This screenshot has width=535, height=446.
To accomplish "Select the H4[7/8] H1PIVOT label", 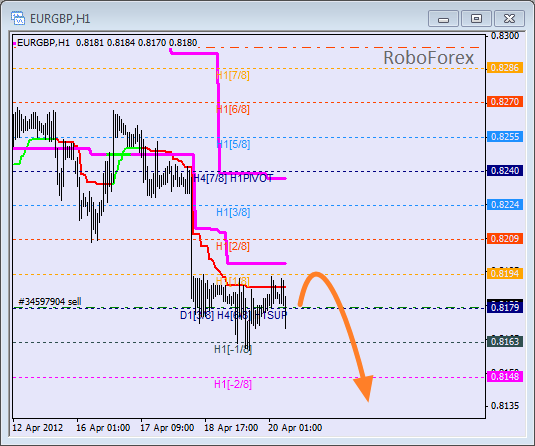I will [233, 178].
